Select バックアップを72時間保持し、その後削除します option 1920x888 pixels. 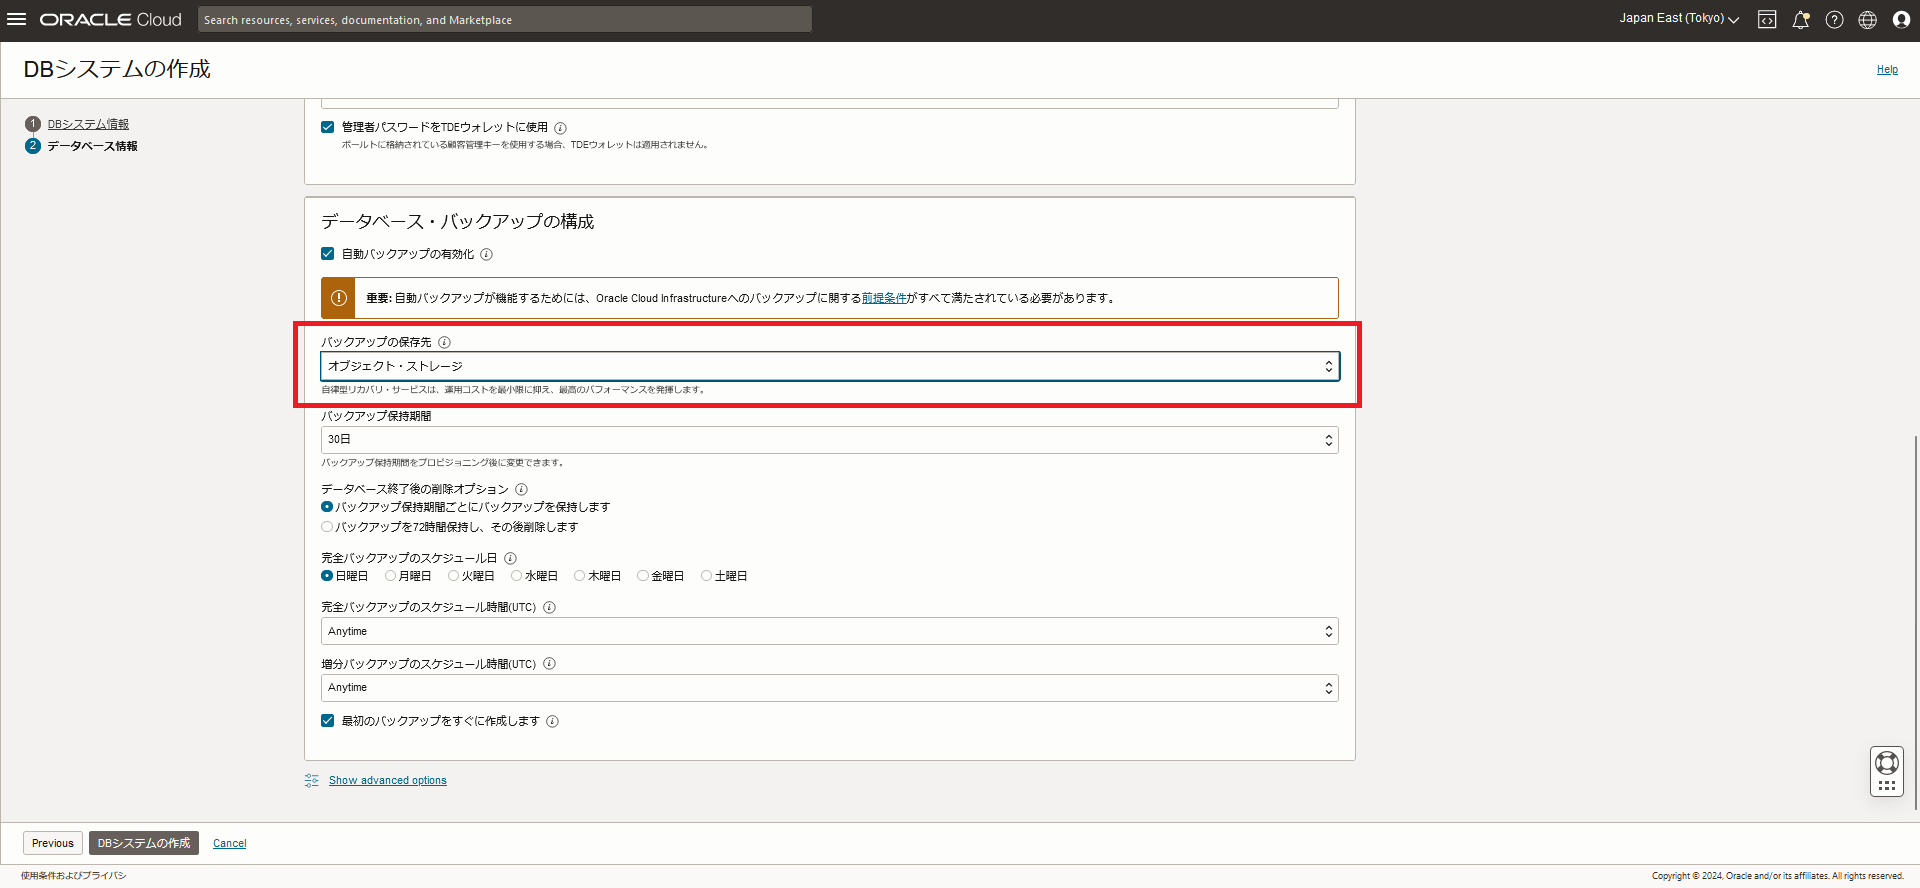[327, 527]
